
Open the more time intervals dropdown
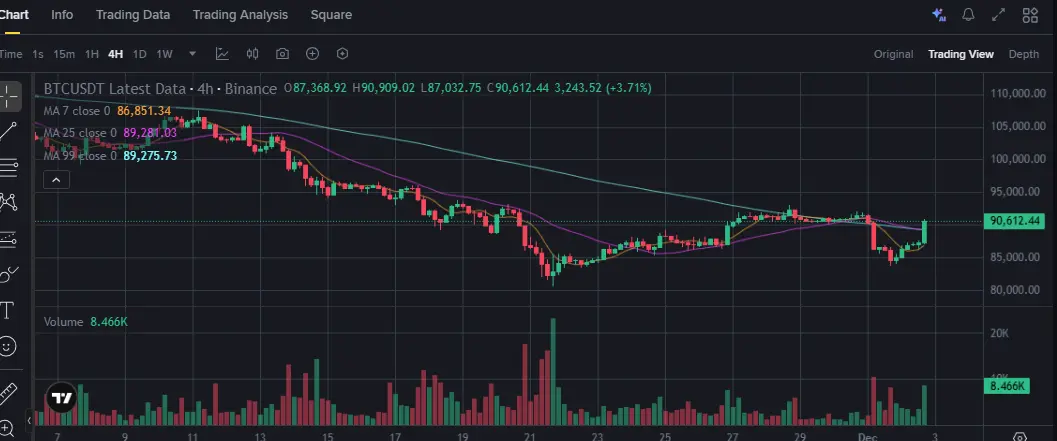tap(192, 54)
